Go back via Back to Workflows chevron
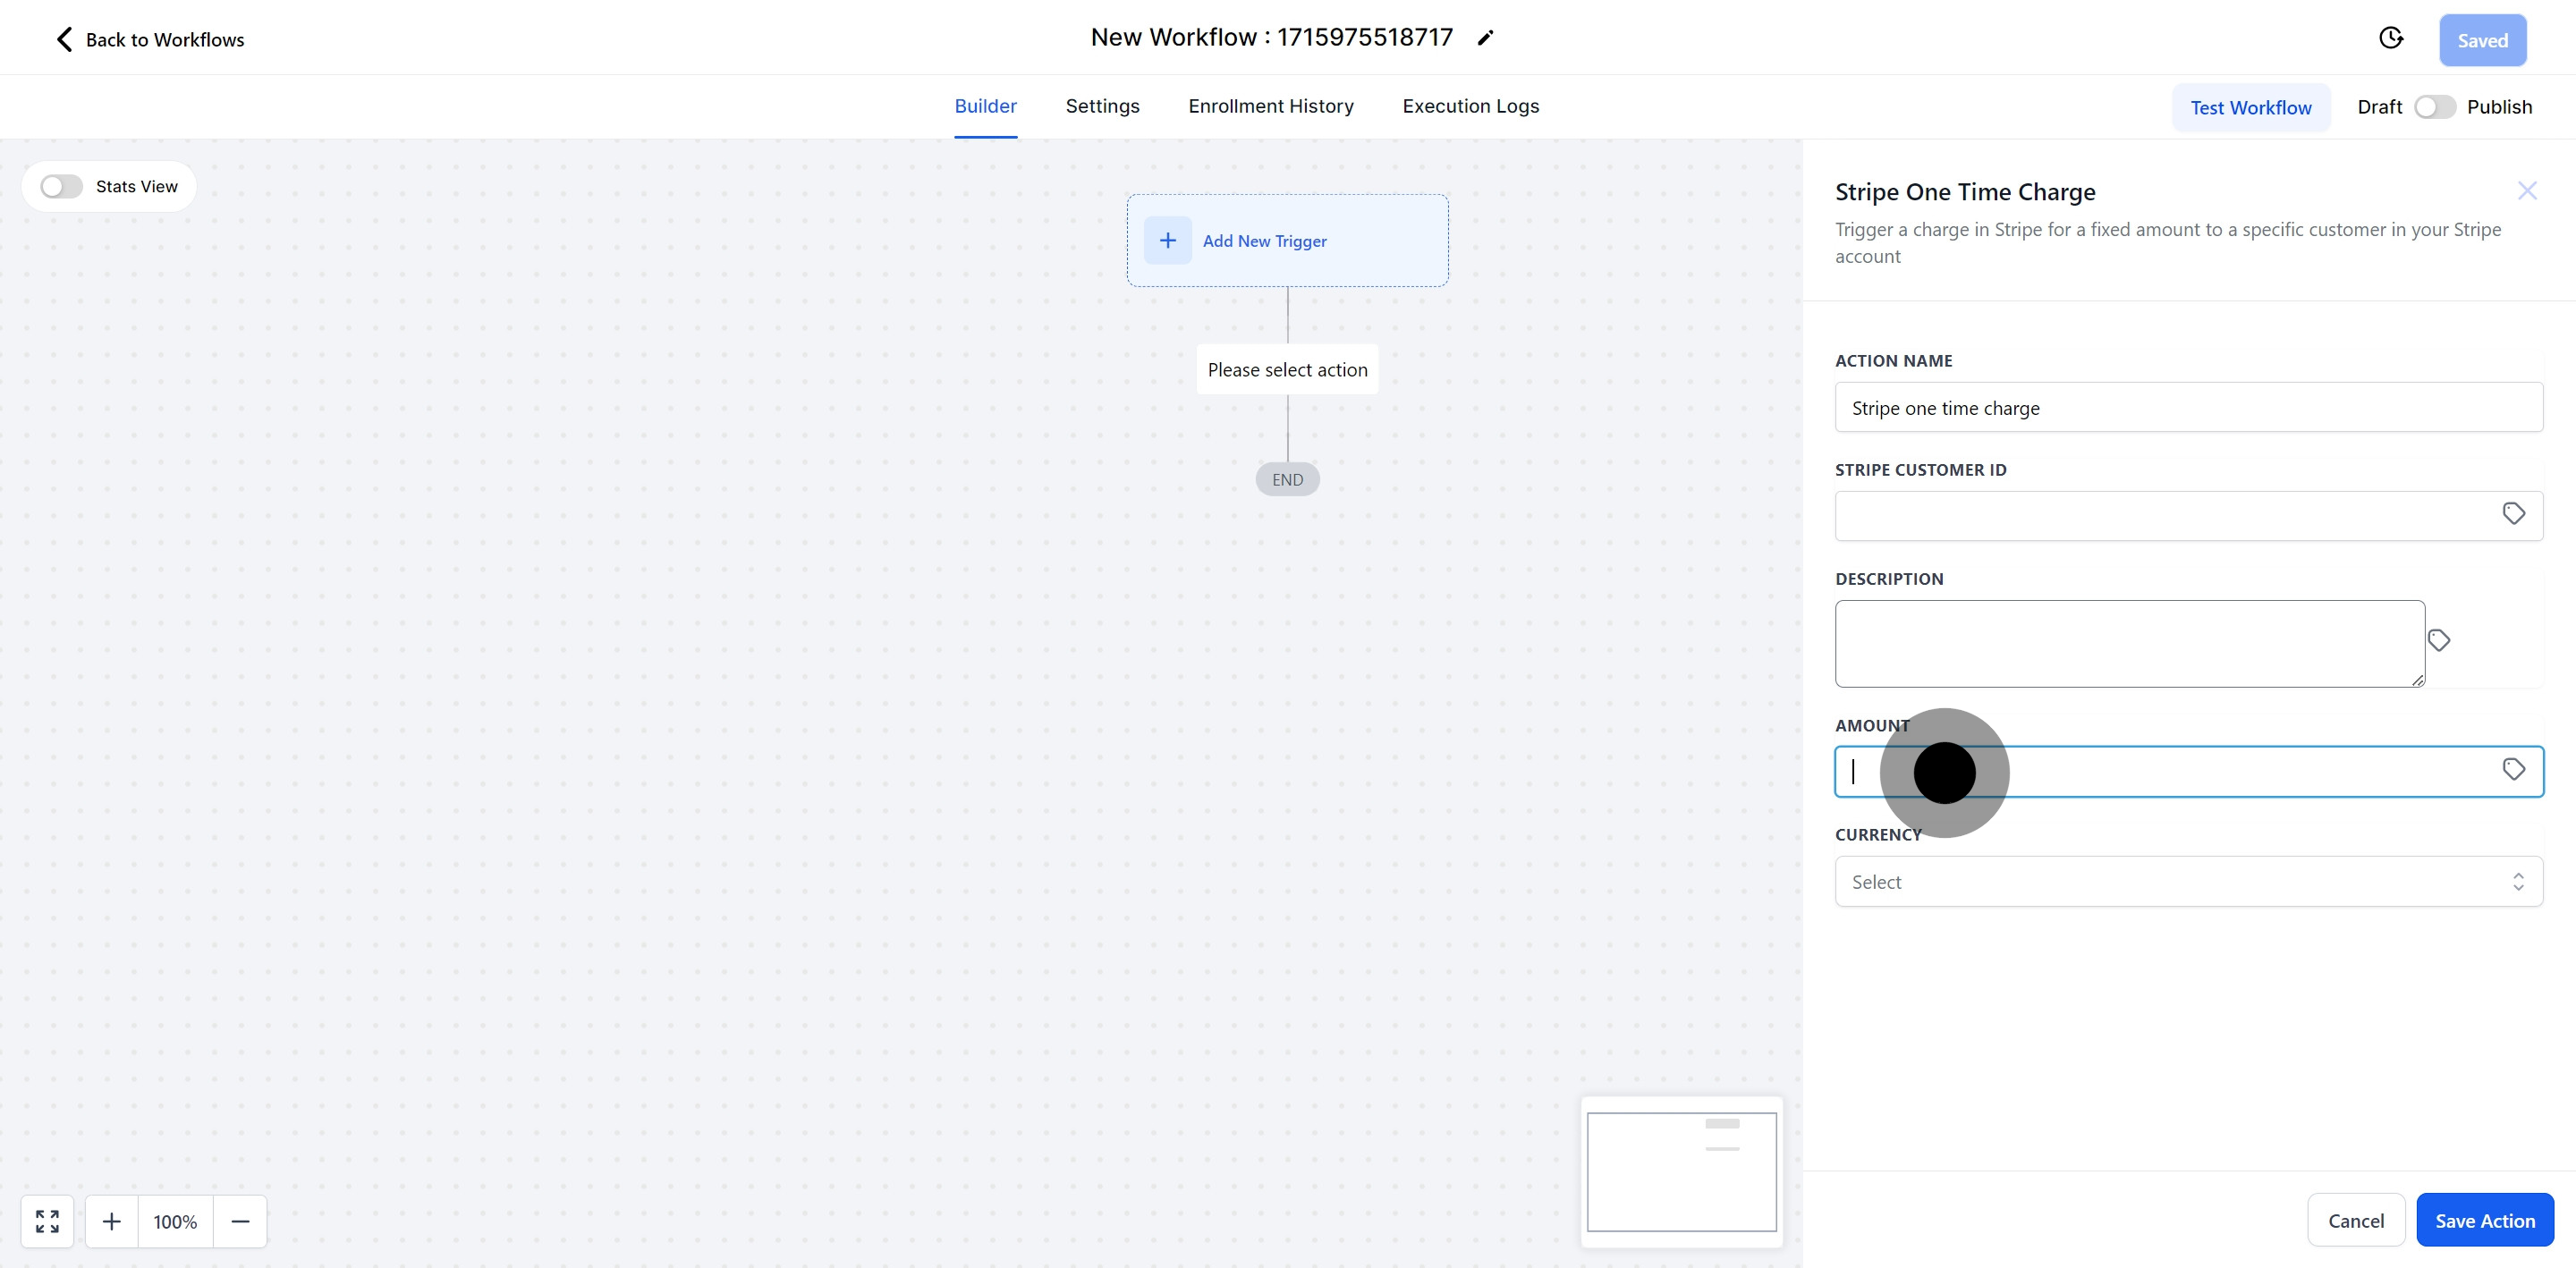2576x1268 pixels. 65,39
